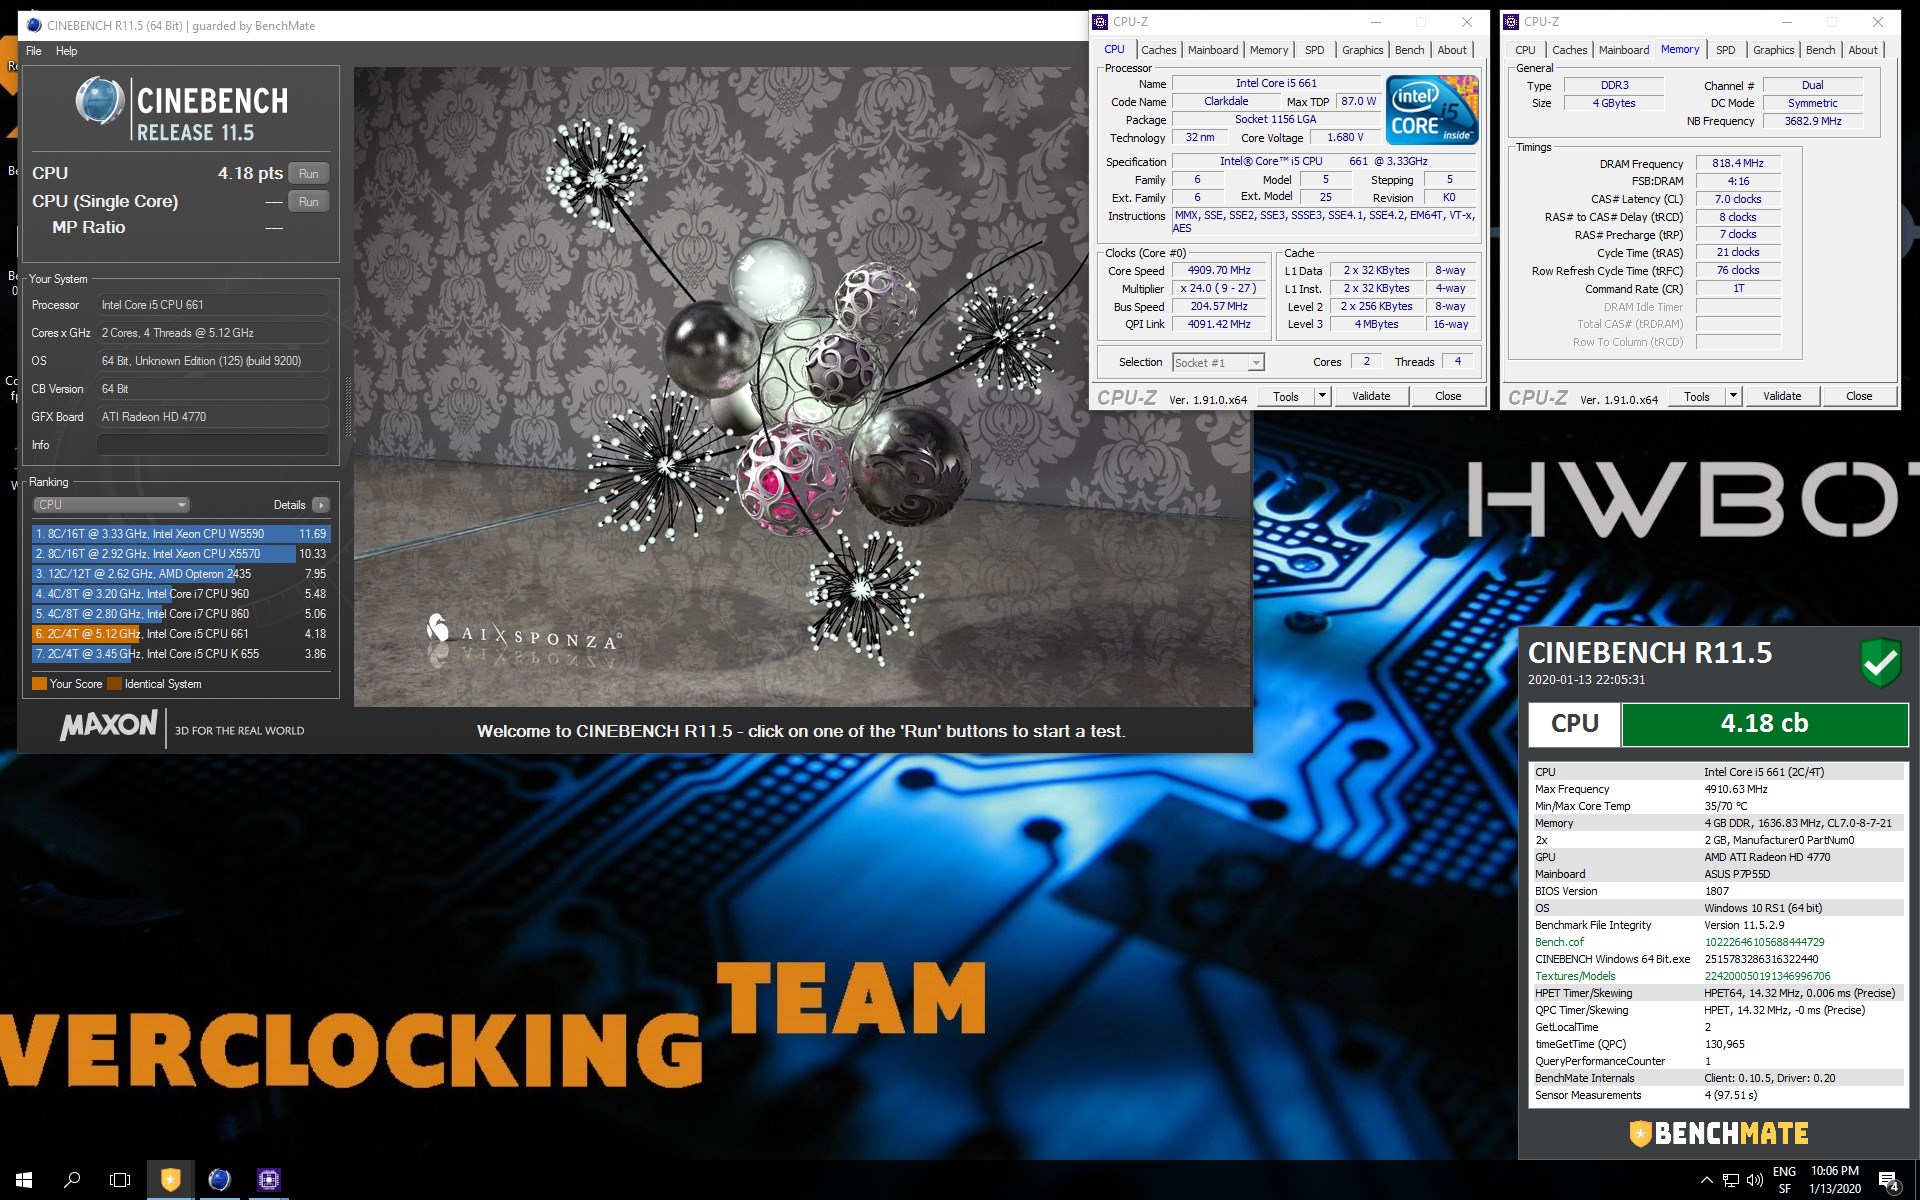Open the Action Center notifications icon
The width and height of the screenshot is (1920, 1200).
pyautogui.click(x=1889, y=1181)
